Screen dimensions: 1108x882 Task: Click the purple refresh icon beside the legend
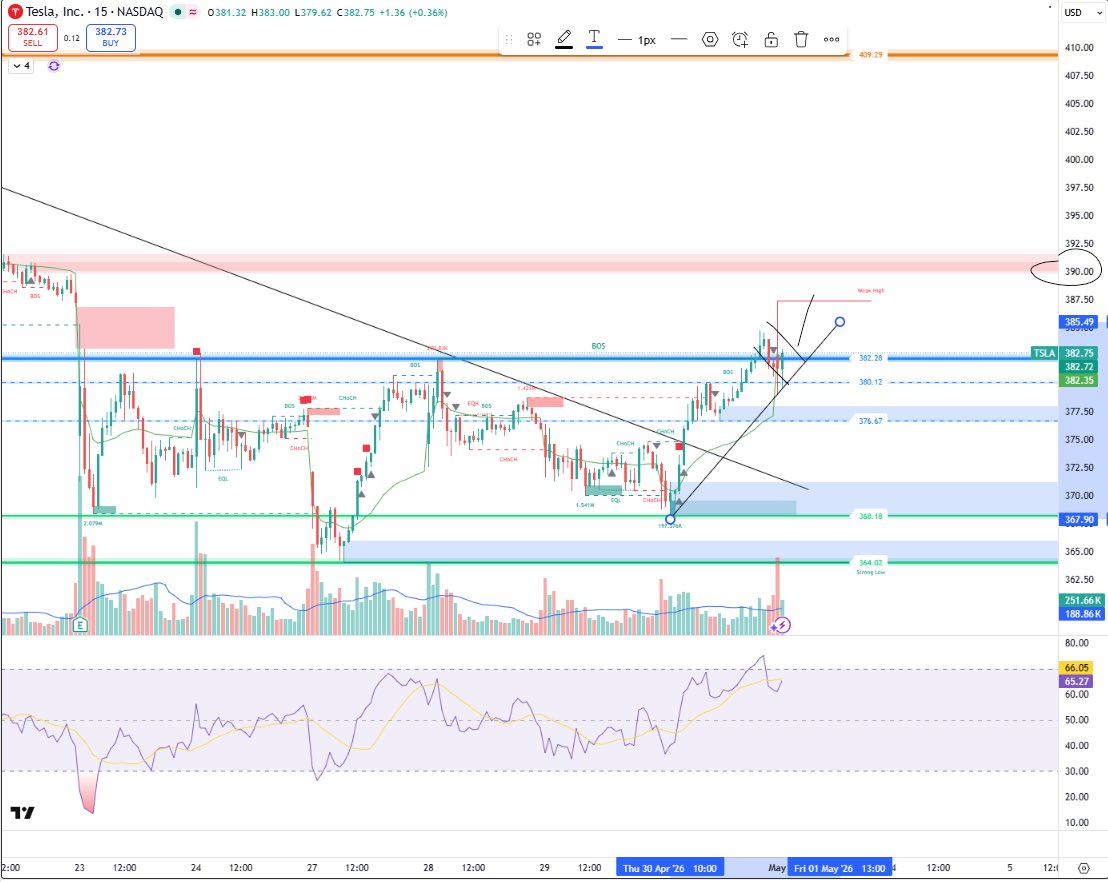54,66
